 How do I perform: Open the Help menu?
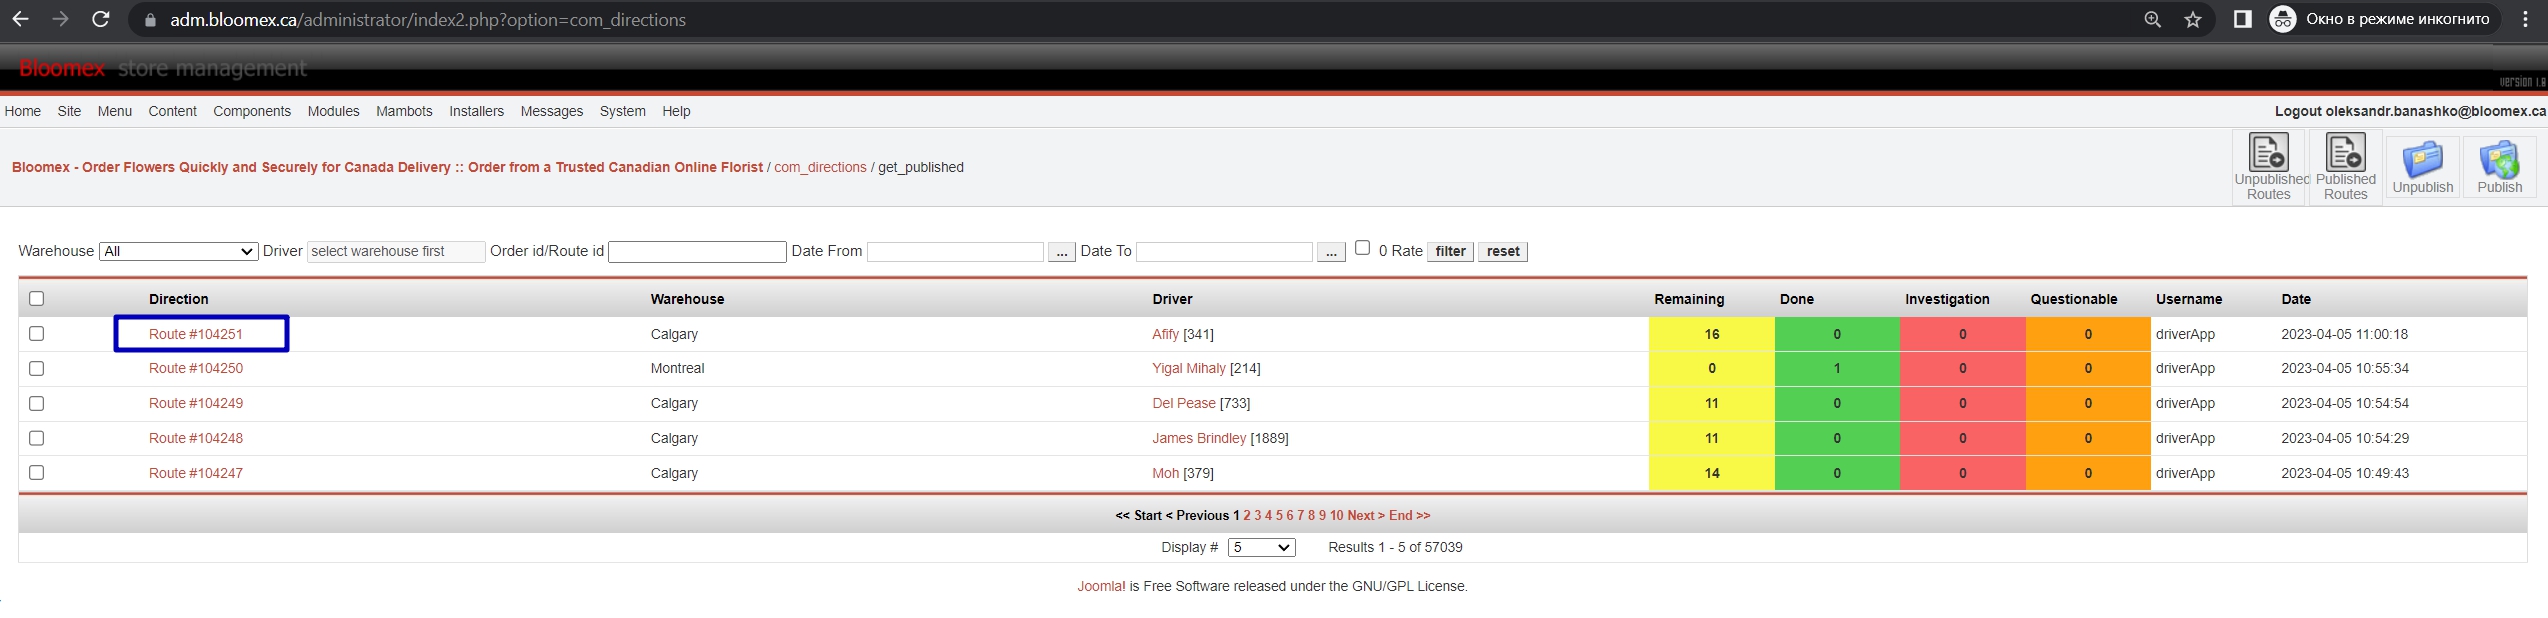tap(676, 111)
